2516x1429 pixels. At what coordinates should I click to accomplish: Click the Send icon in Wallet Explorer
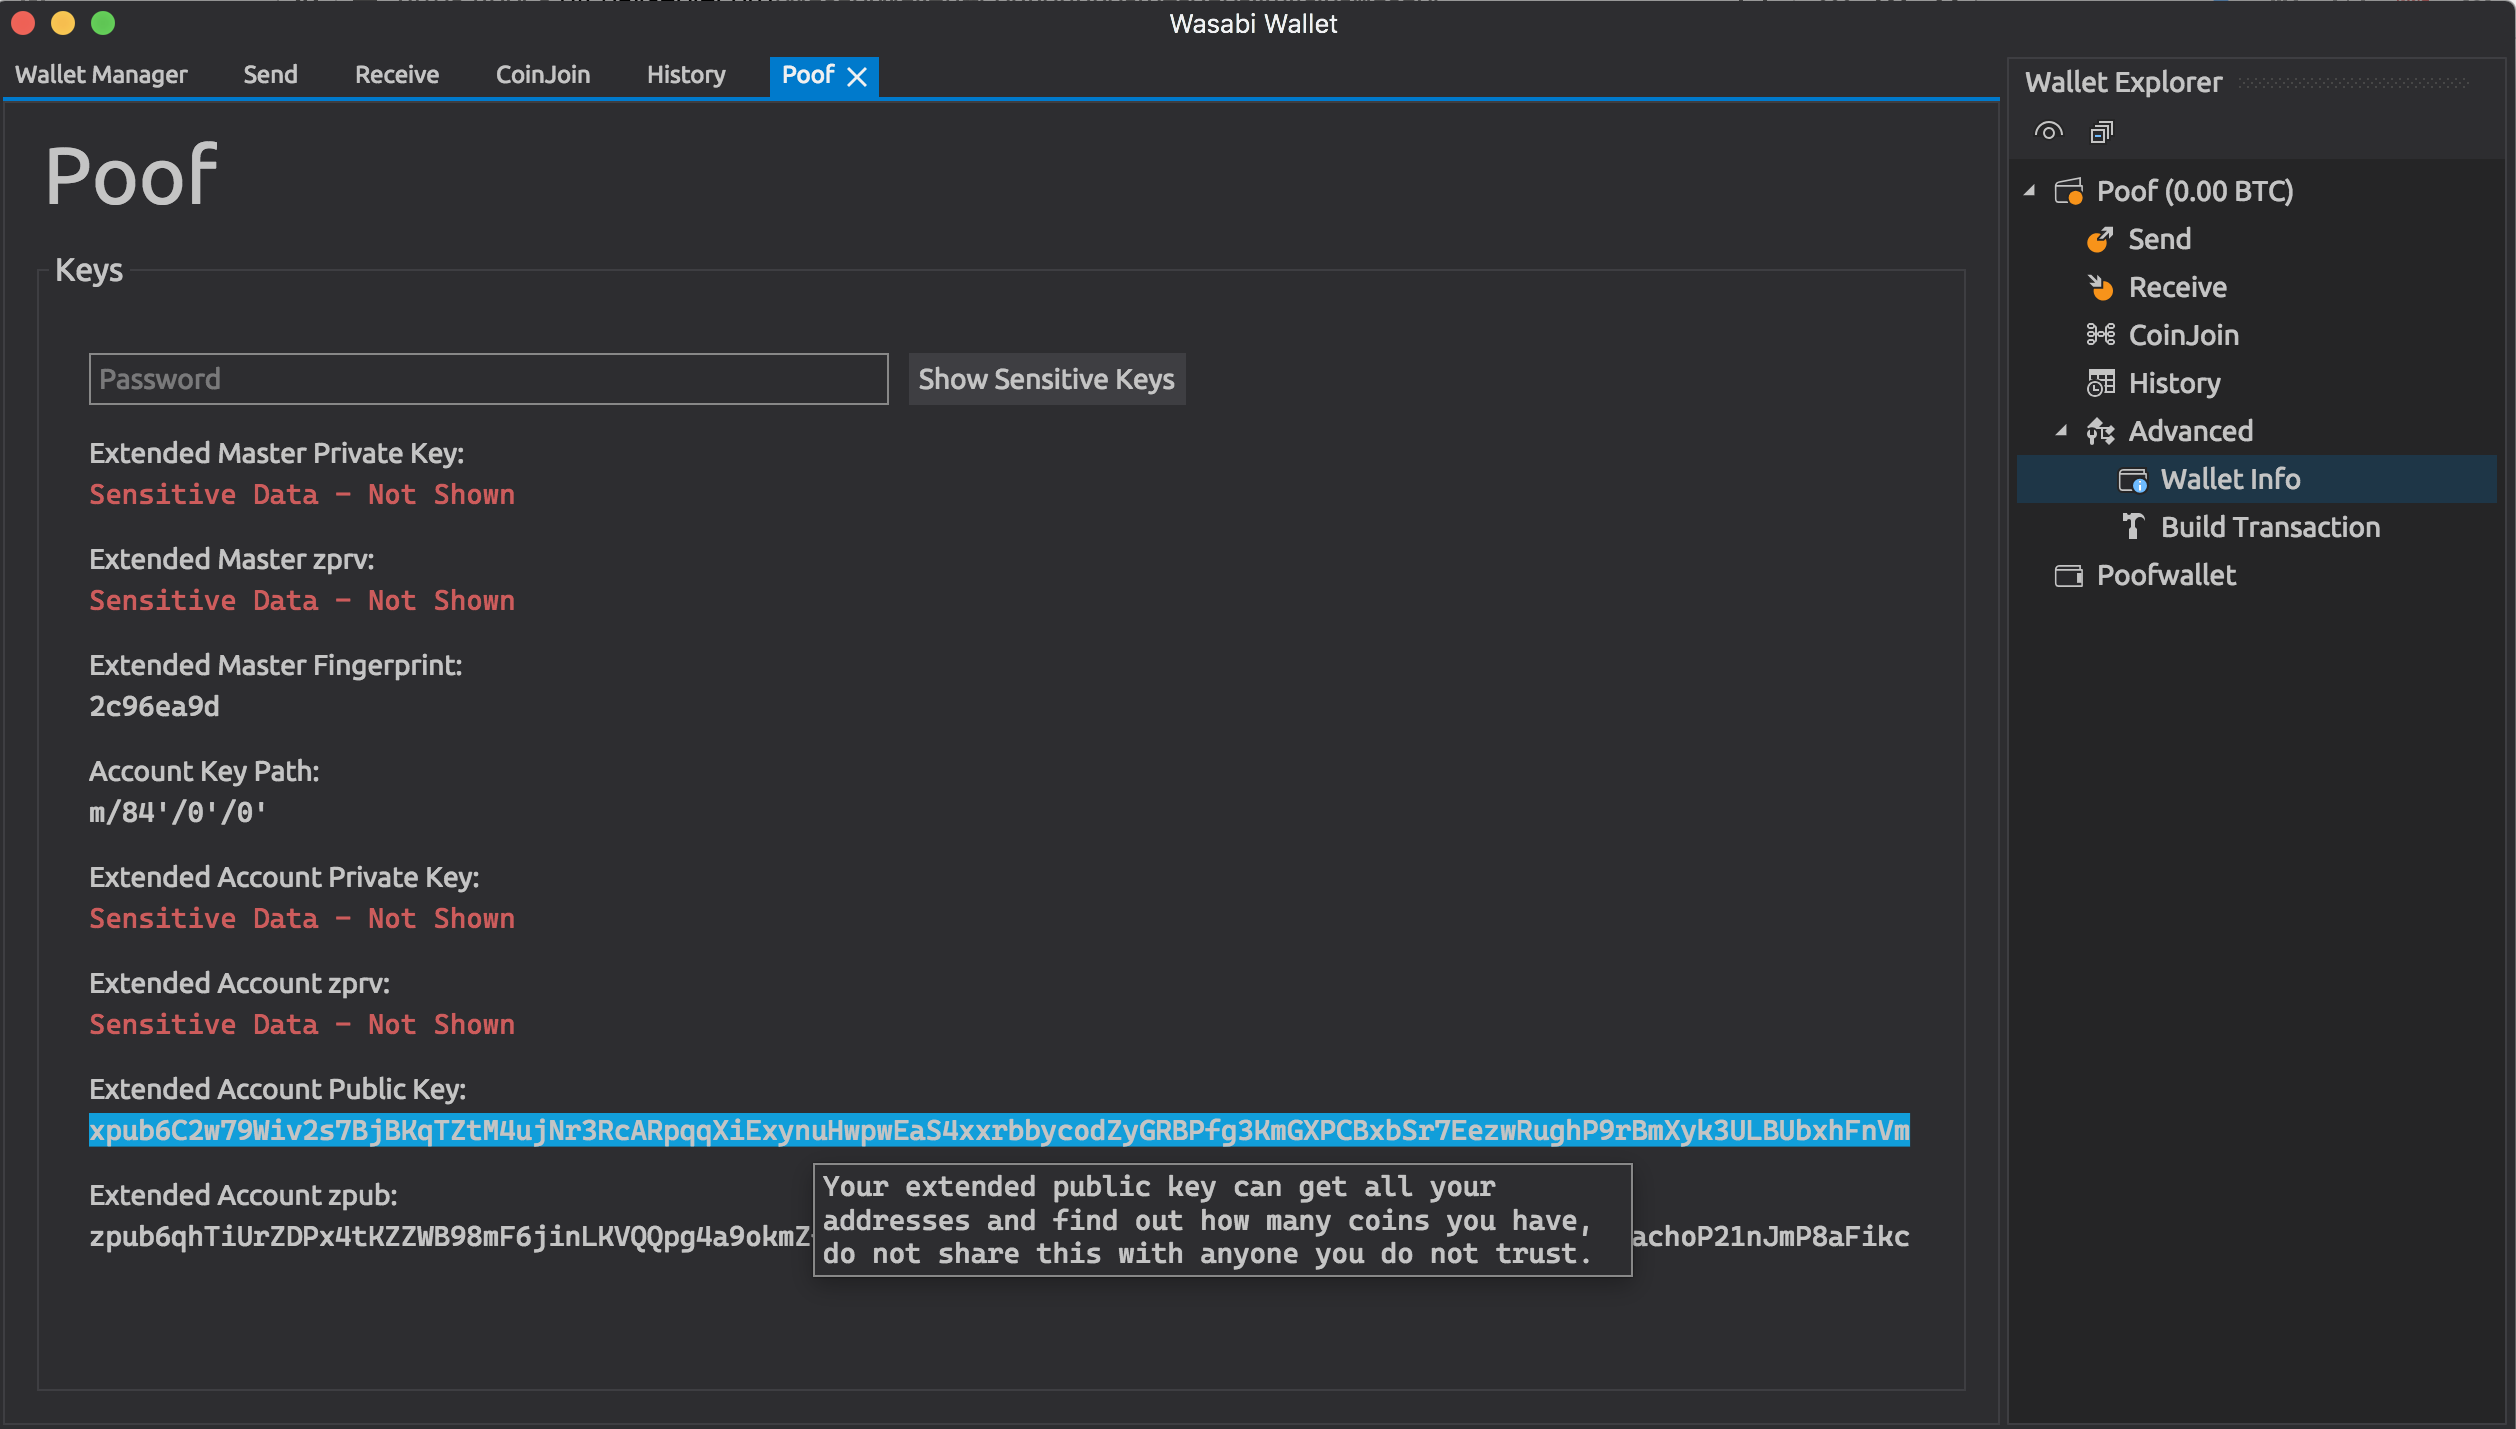pyautogui.click(x=2100, y=239)
